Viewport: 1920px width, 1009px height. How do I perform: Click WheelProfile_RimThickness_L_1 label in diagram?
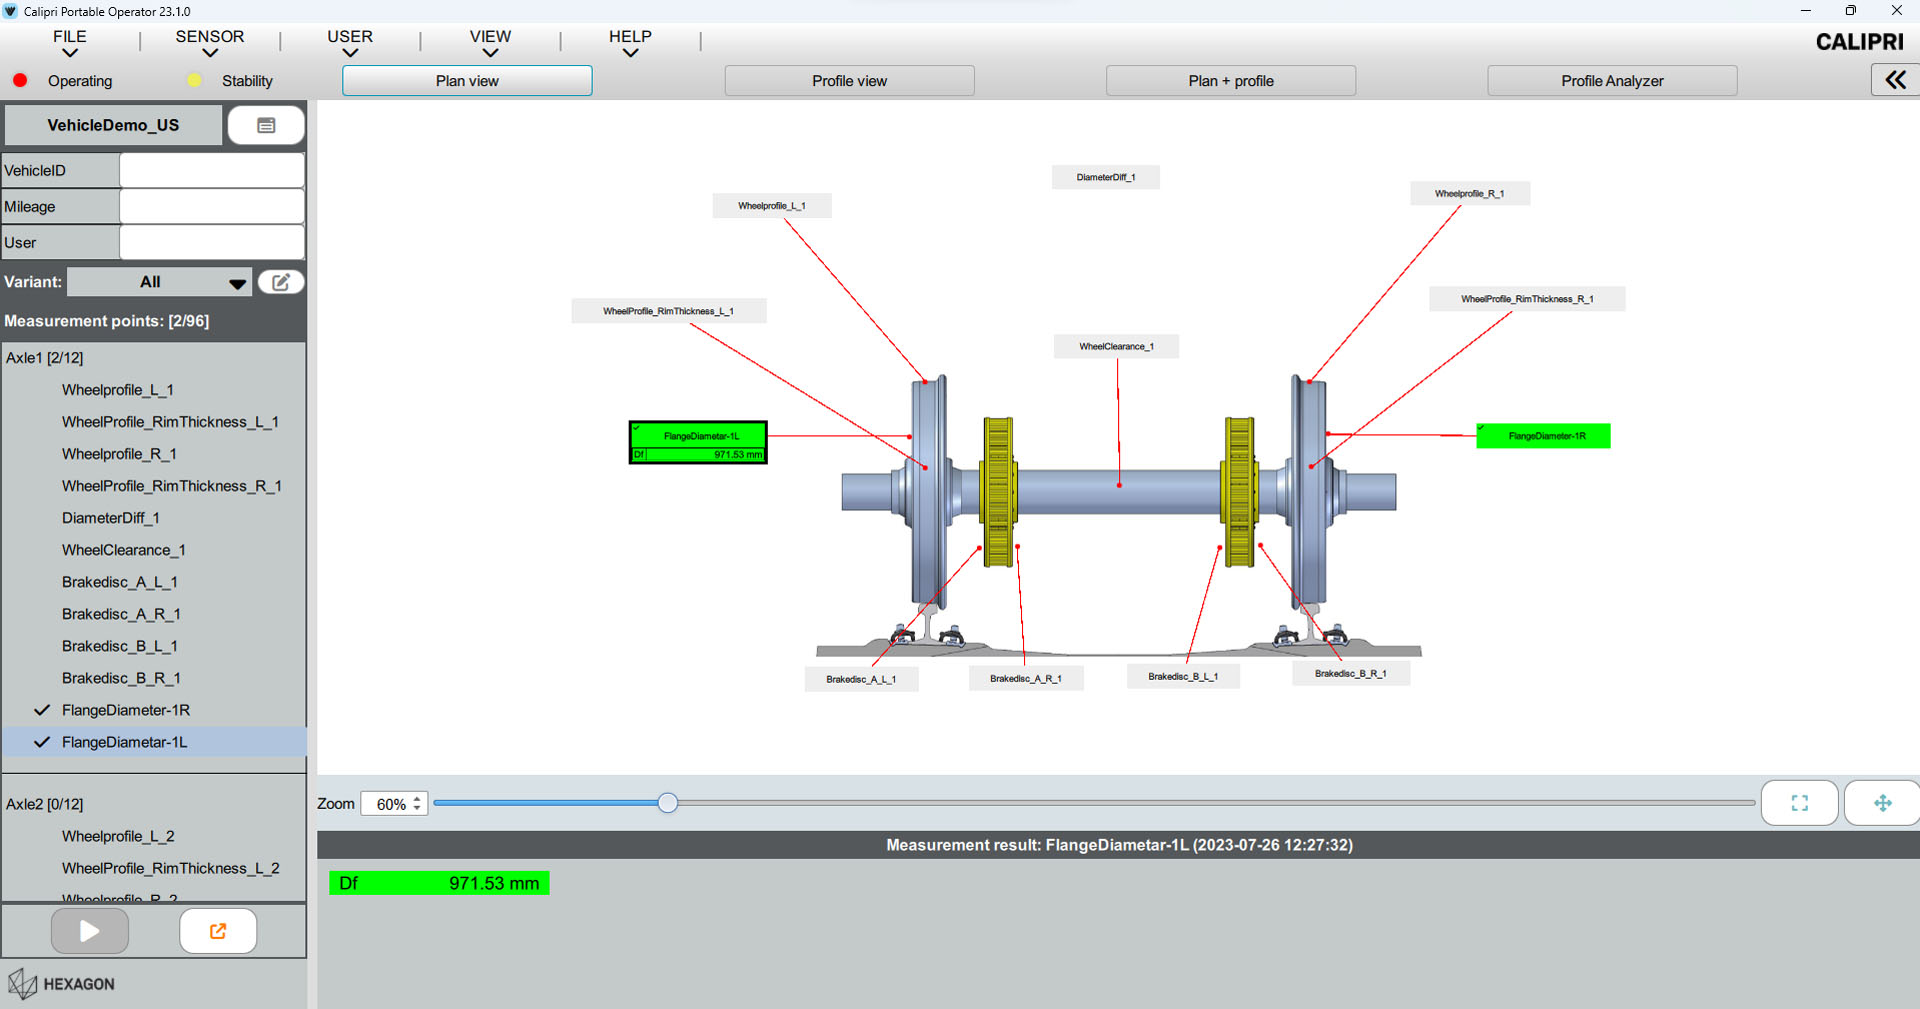(669, 311)
